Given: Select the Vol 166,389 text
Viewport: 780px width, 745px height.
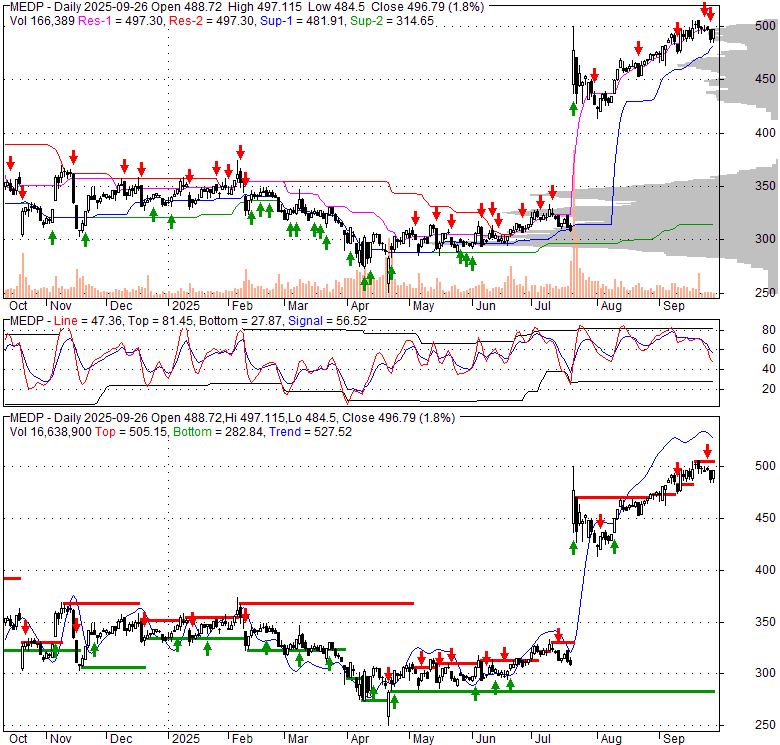Looking at the screenshot, I should tap(42, 21).
